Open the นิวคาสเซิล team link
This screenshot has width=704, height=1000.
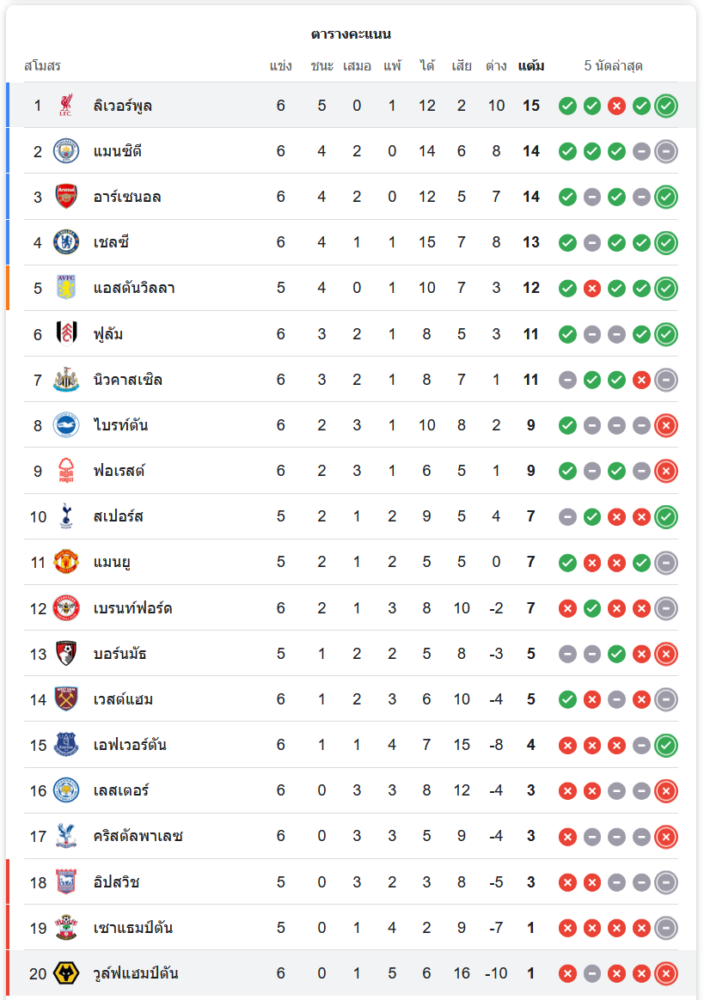coord(127,380)
